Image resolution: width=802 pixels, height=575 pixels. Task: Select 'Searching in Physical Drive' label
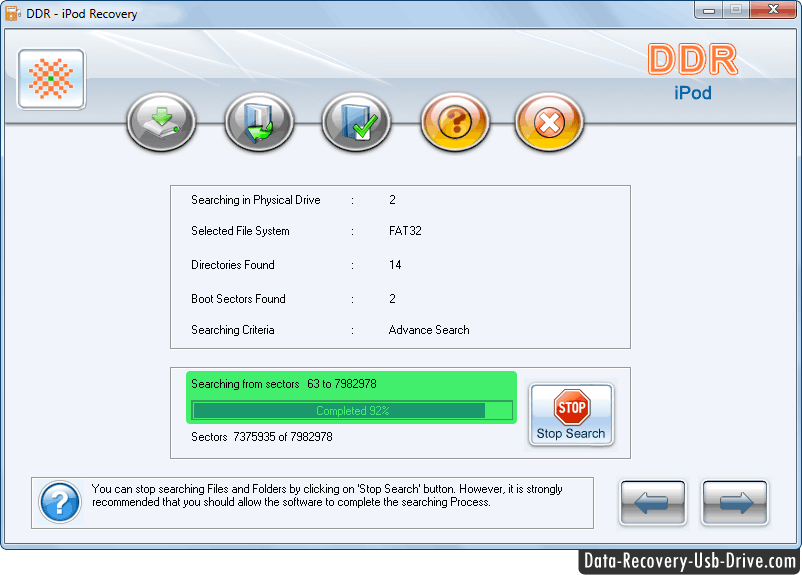pos(256,200)
